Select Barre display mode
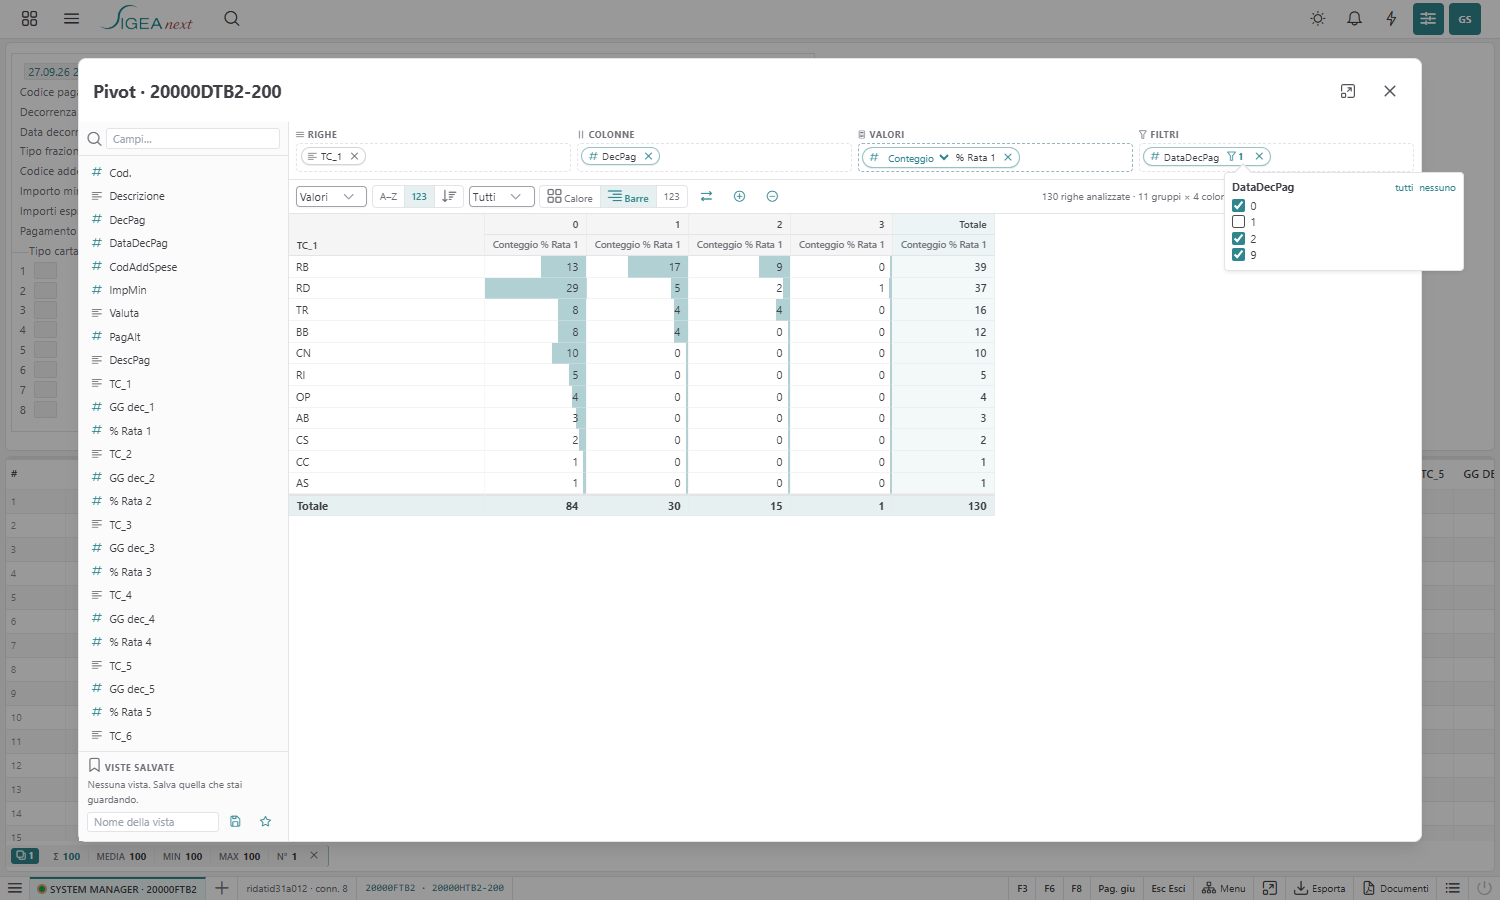This screenshot has width=1500, height=900. (x=628, y=197)
